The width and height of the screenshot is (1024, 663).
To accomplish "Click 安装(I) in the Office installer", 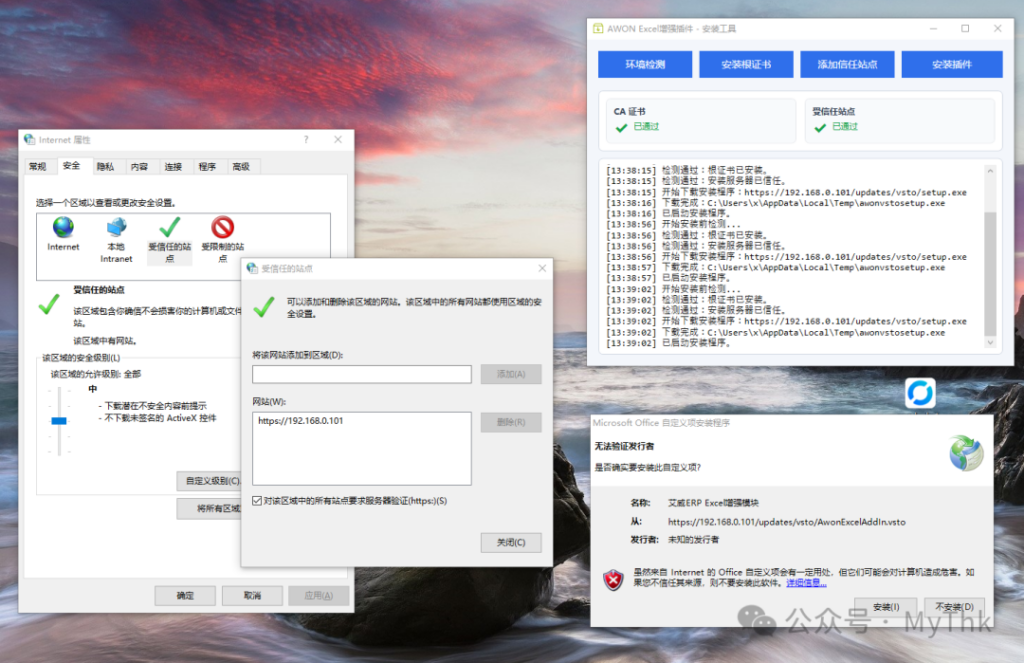I will click(x=886, y=607).
